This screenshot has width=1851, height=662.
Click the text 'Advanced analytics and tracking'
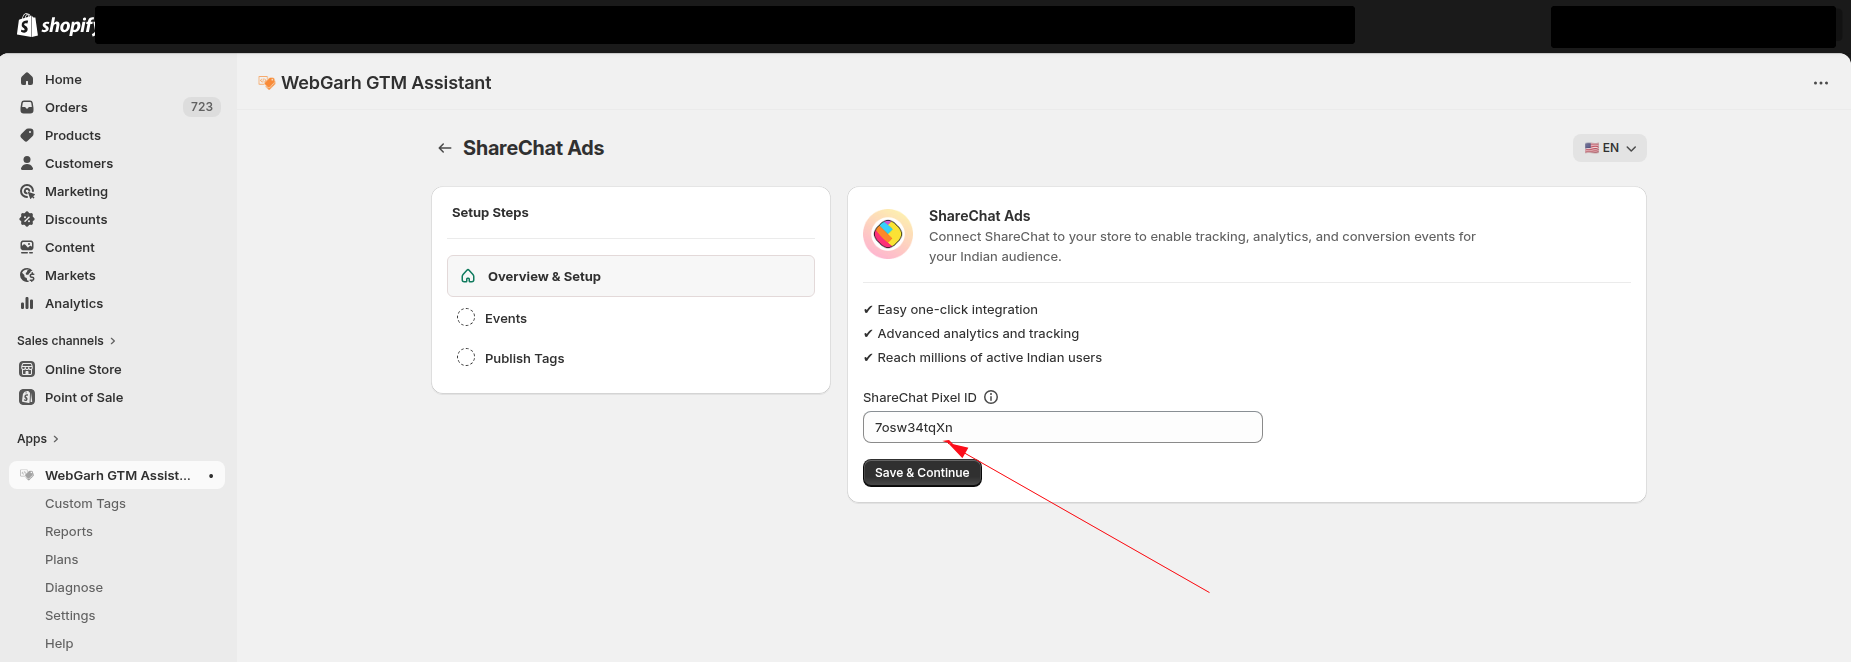(x=978, y=334)
